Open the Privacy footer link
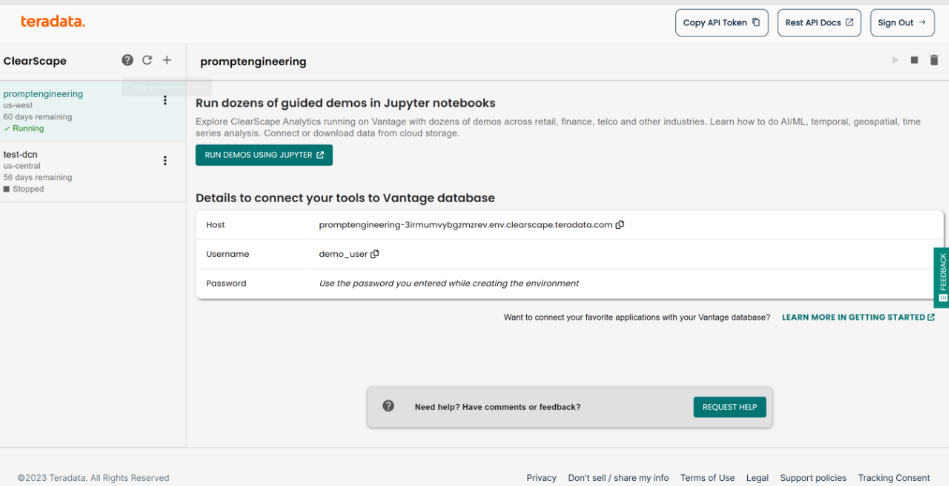Viewport: 949px width, 486px height. point(541,478)
